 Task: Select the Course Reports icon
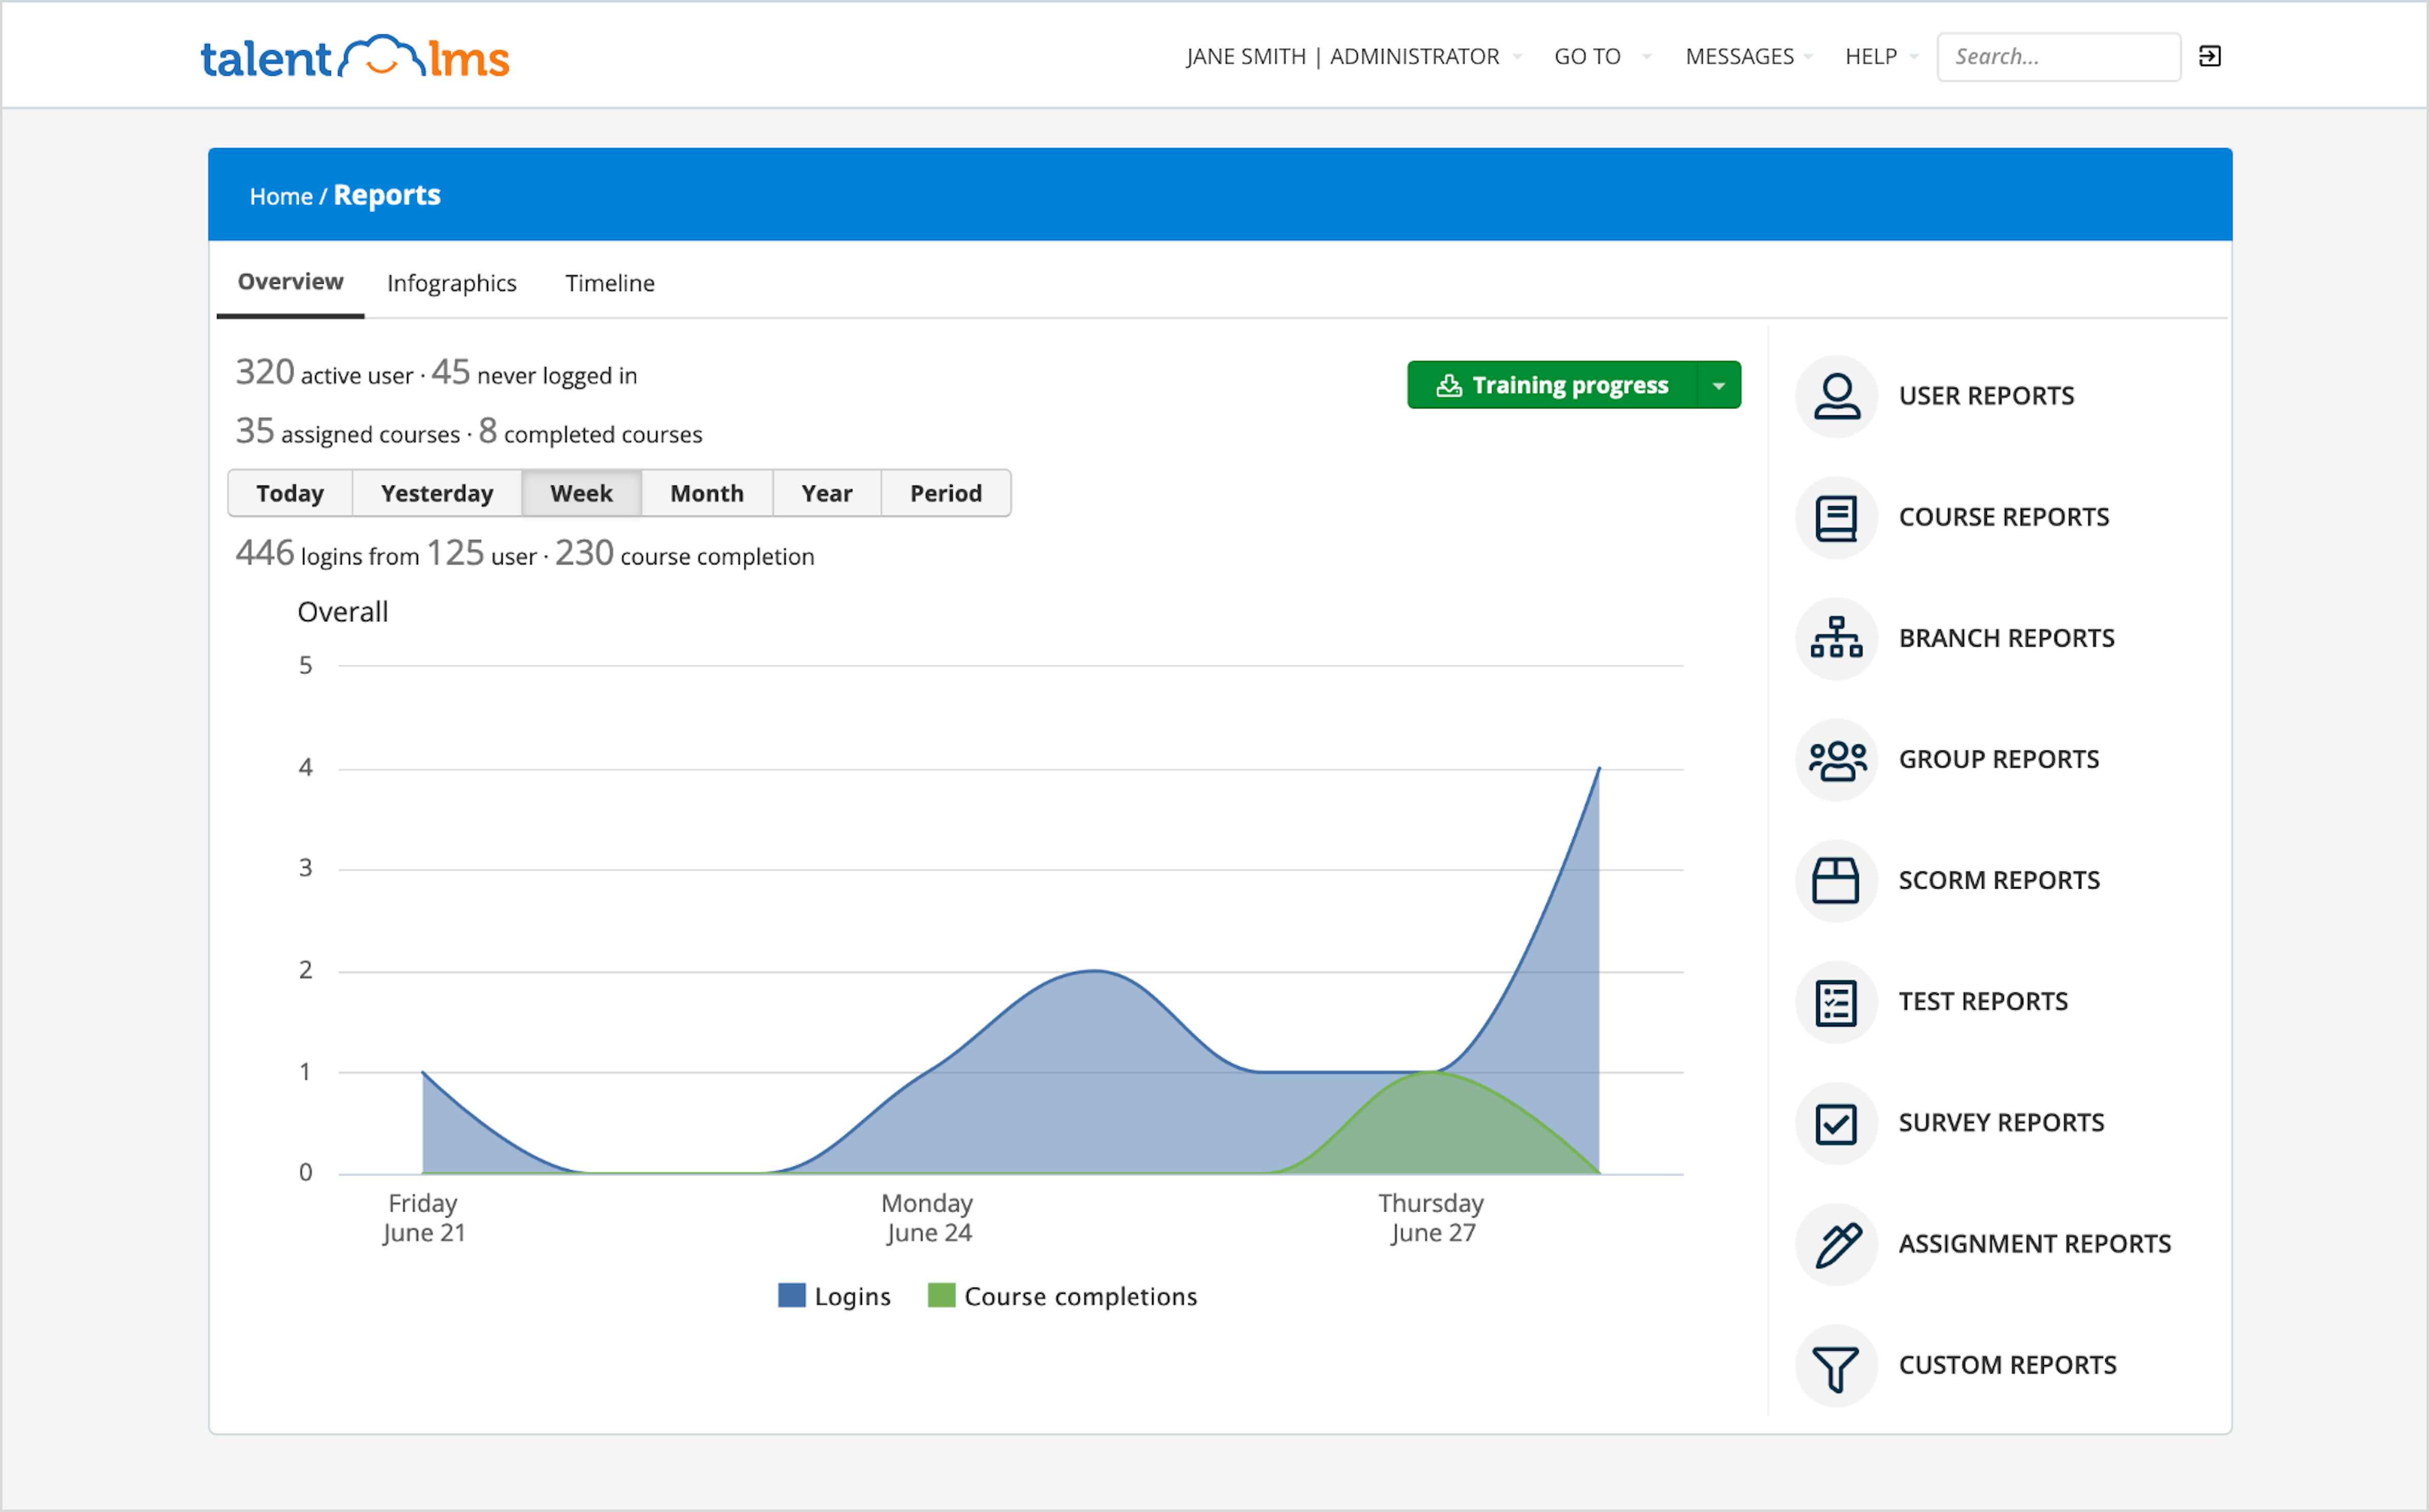pyautogui.click(x=1836, y=517)
